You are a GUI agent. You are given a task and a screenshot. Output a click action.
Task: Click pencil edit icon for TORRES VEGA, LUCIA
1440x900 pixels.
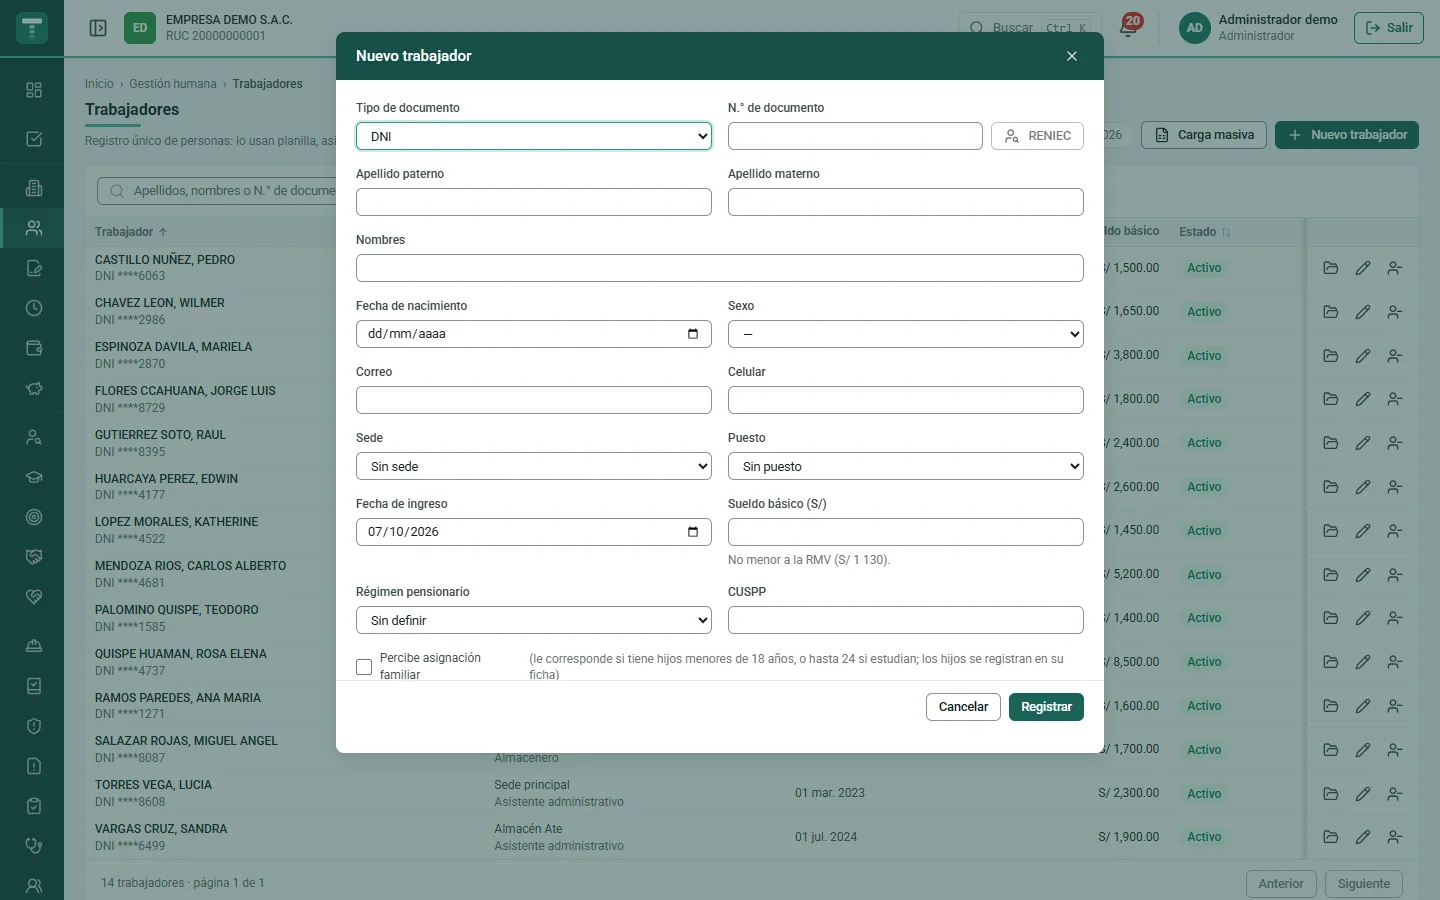click(x=1362, y=794)
